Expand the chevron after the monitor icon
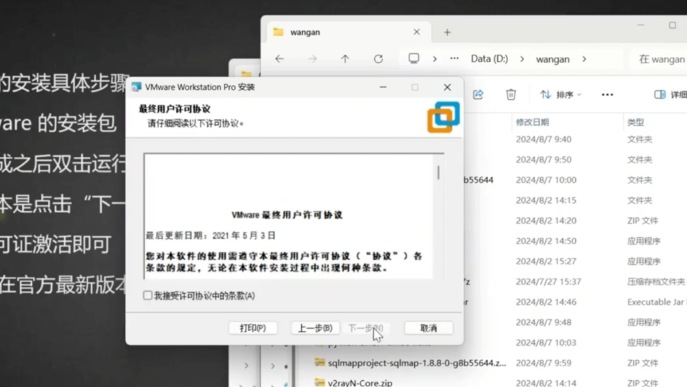 tap(435, 59)
